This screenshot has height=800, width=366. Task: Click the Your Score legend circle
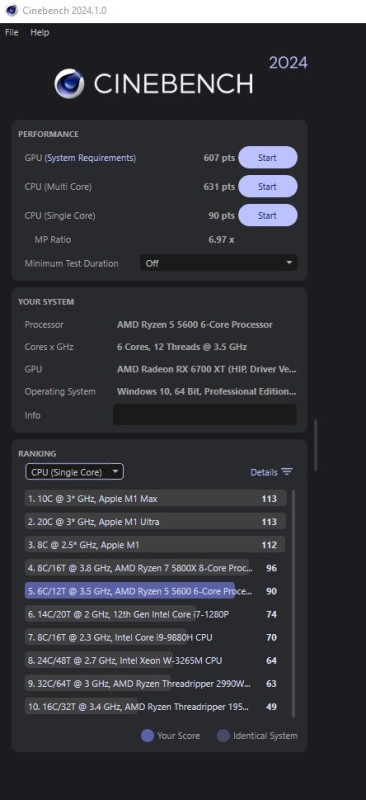[x=148, y=736]
